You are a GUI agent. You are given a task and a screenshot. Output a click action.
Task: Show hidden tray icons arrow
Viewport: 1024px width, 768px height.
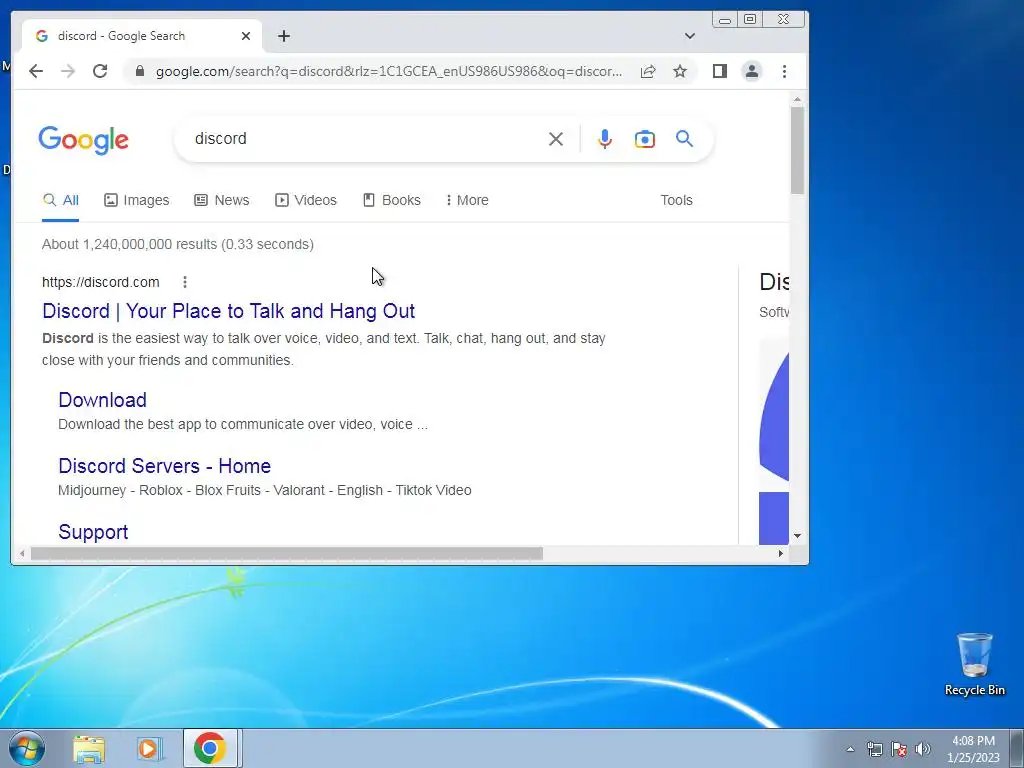pyautogui.click(x=850, y=749)
